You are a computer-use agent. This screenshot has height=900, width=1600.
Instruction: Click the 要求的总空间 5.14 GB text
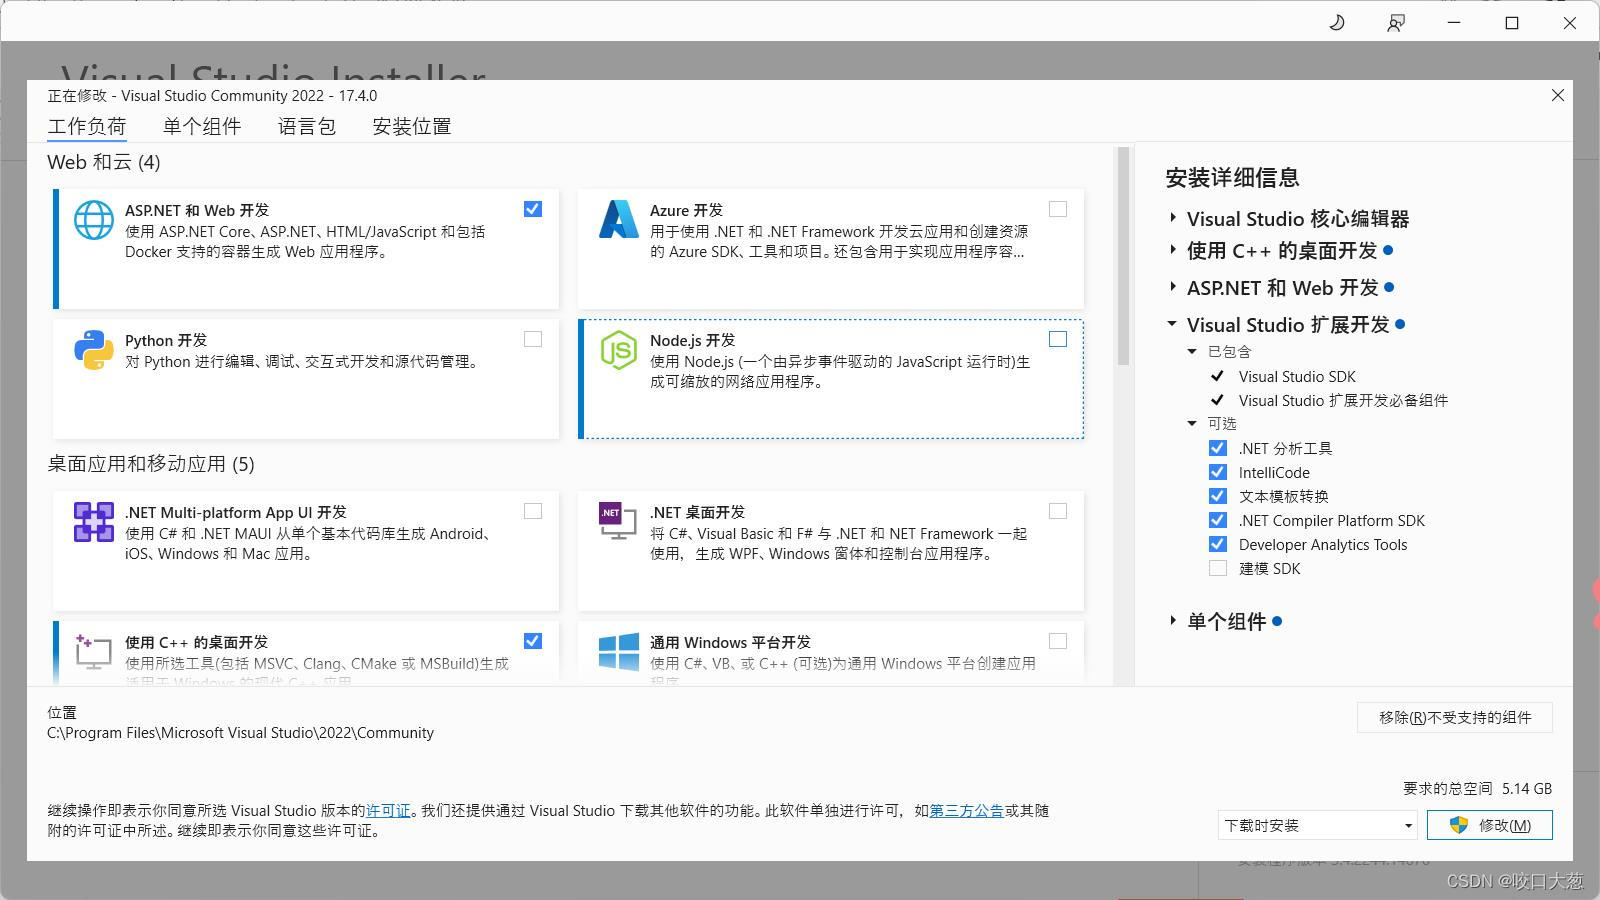coord(1477,789)
